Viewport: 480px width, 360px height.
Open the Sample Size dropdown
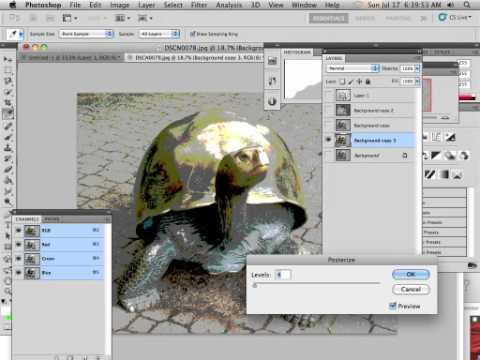click(x=86, y=34)
